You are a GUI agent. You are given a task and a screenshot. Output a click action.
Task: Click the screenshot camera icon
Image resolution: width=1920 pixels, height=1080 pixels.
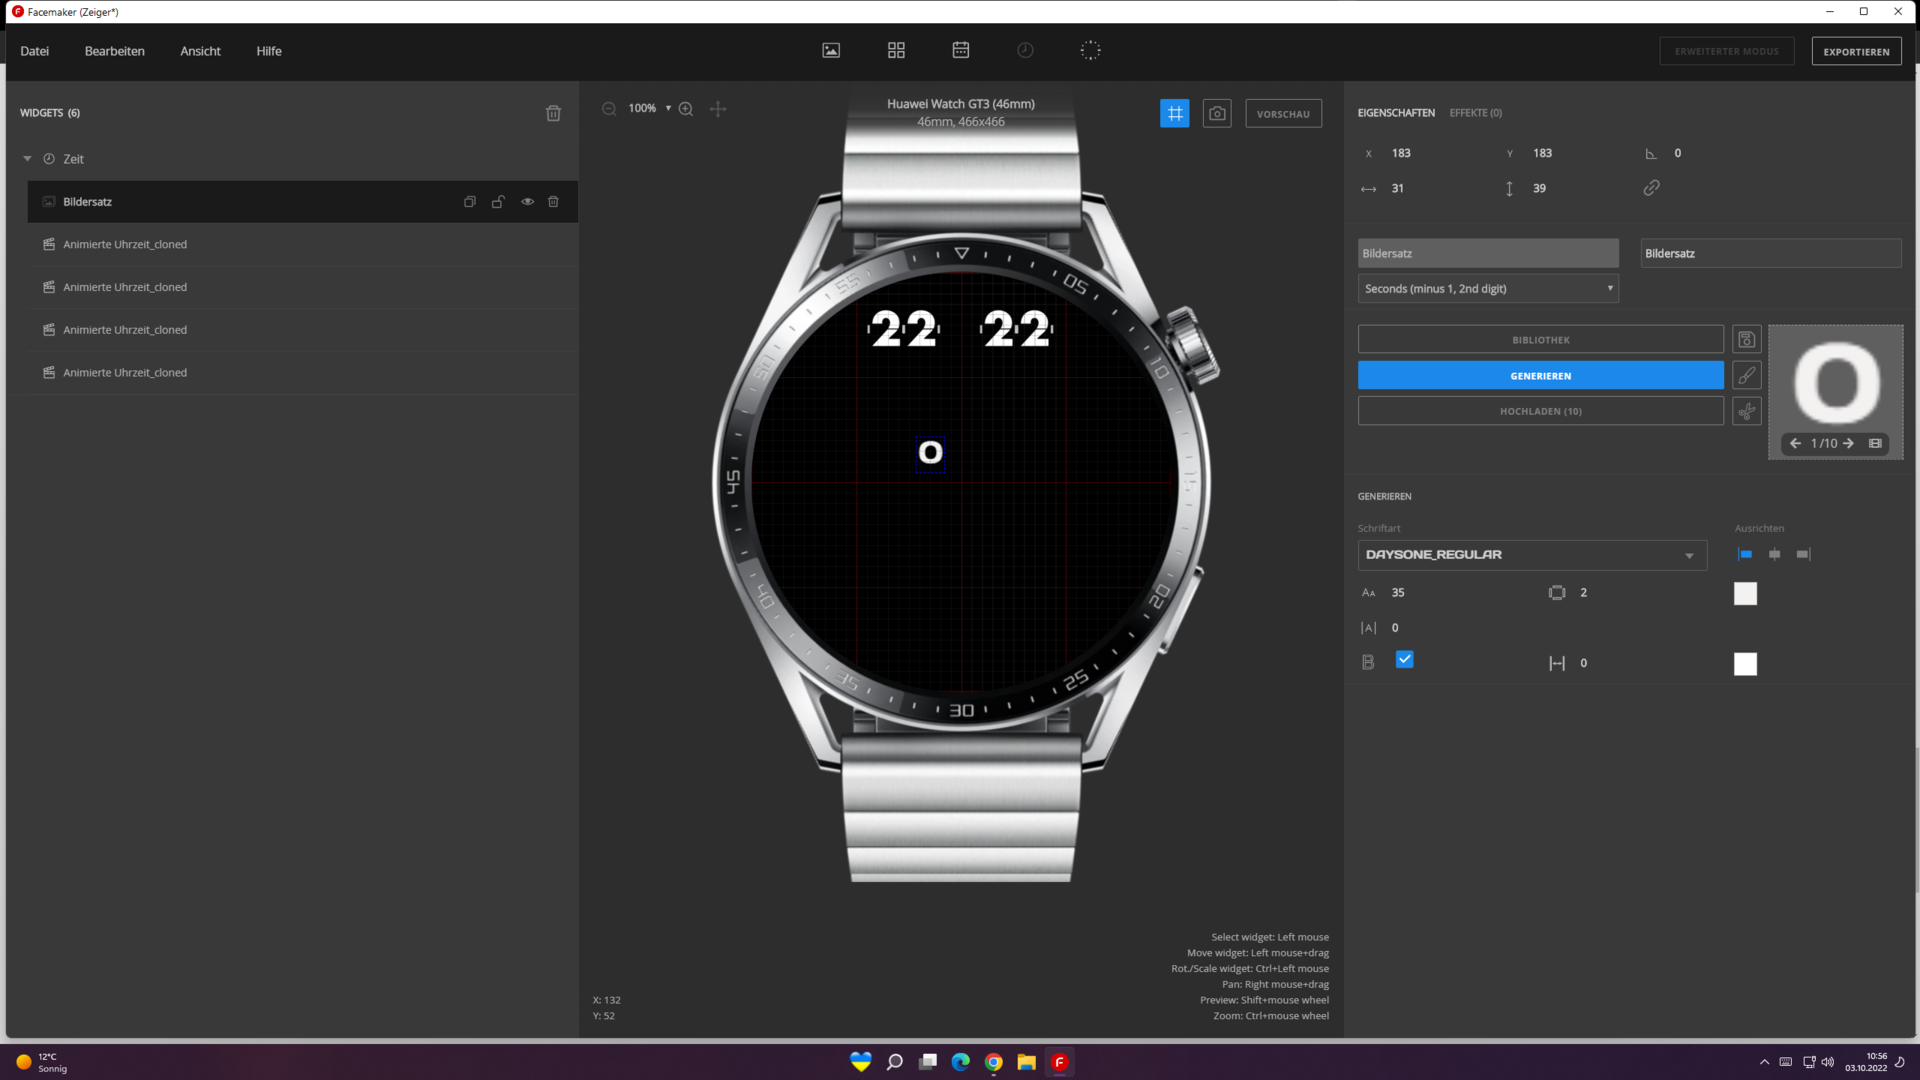point(1216,113)
